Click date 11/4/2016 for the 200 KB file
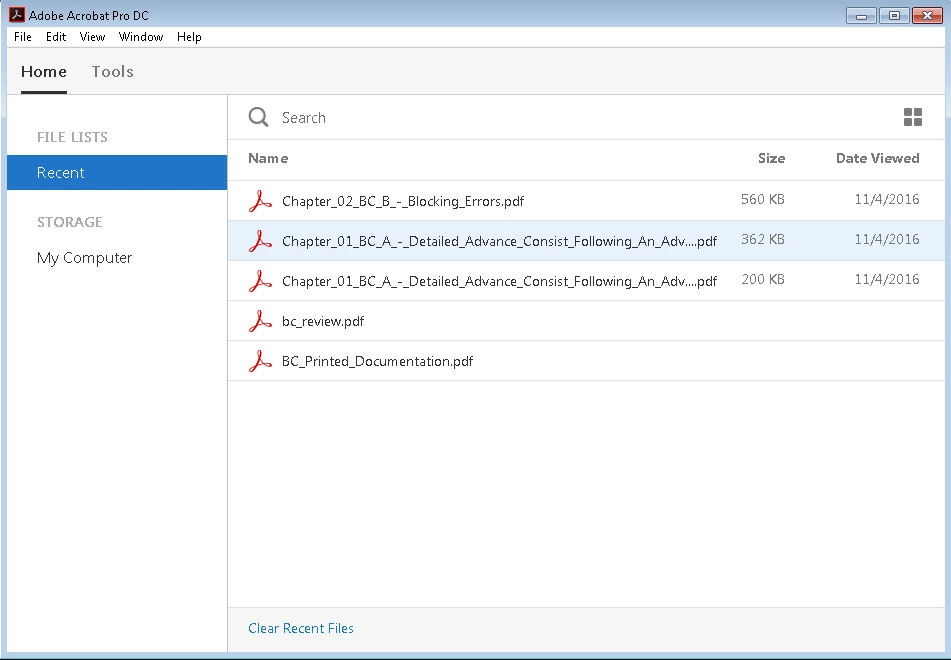Screen dimensions: 951x660 887,279
